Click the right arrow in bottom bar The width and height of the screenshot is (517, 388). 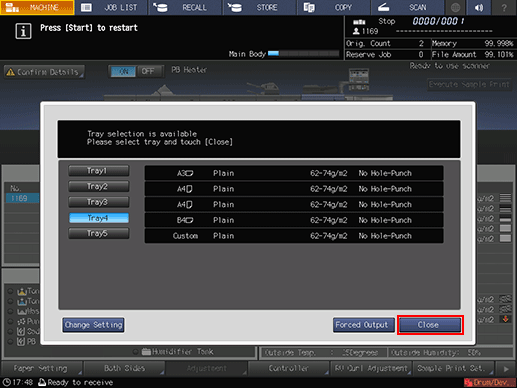[x=506, y=369]
